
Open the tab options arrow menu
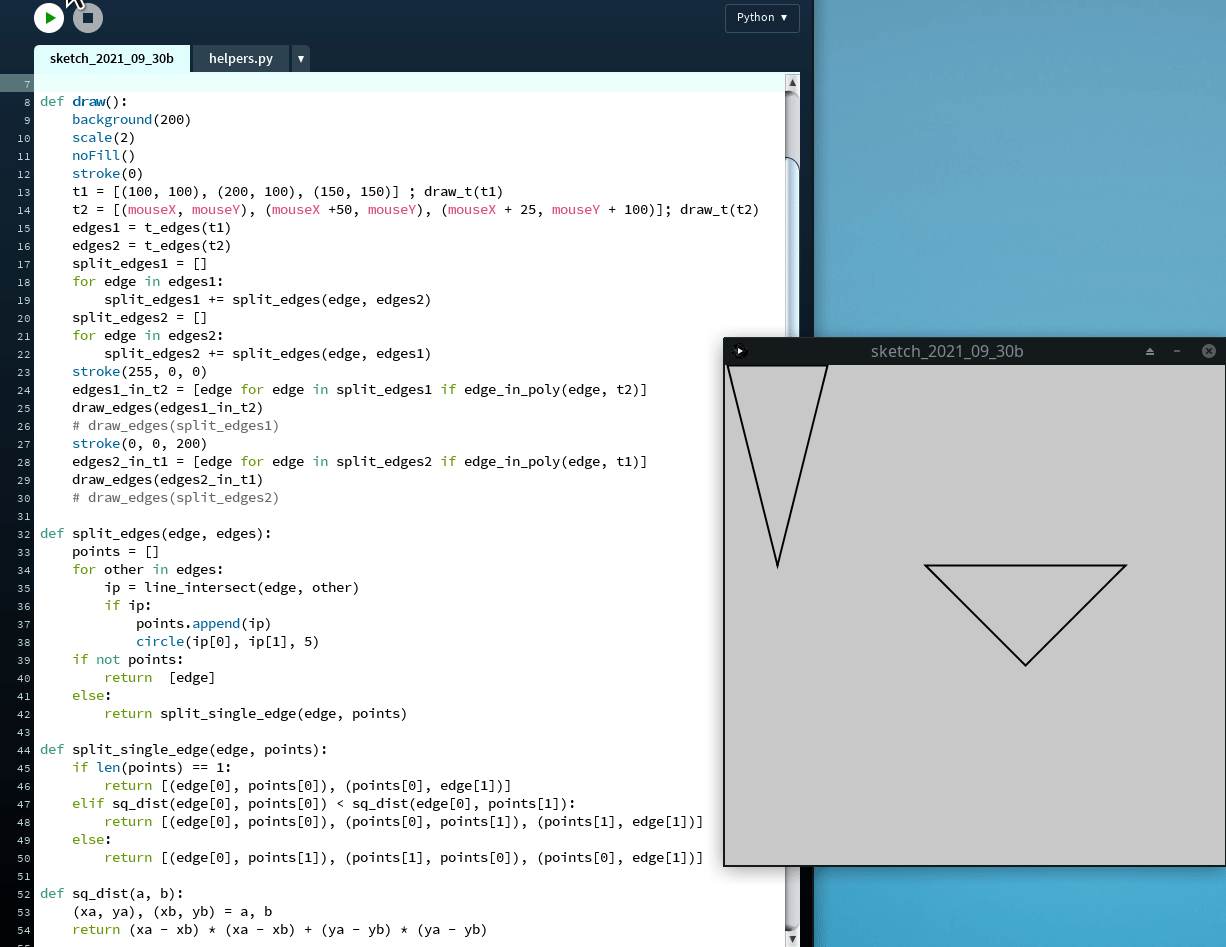[301, 59]
